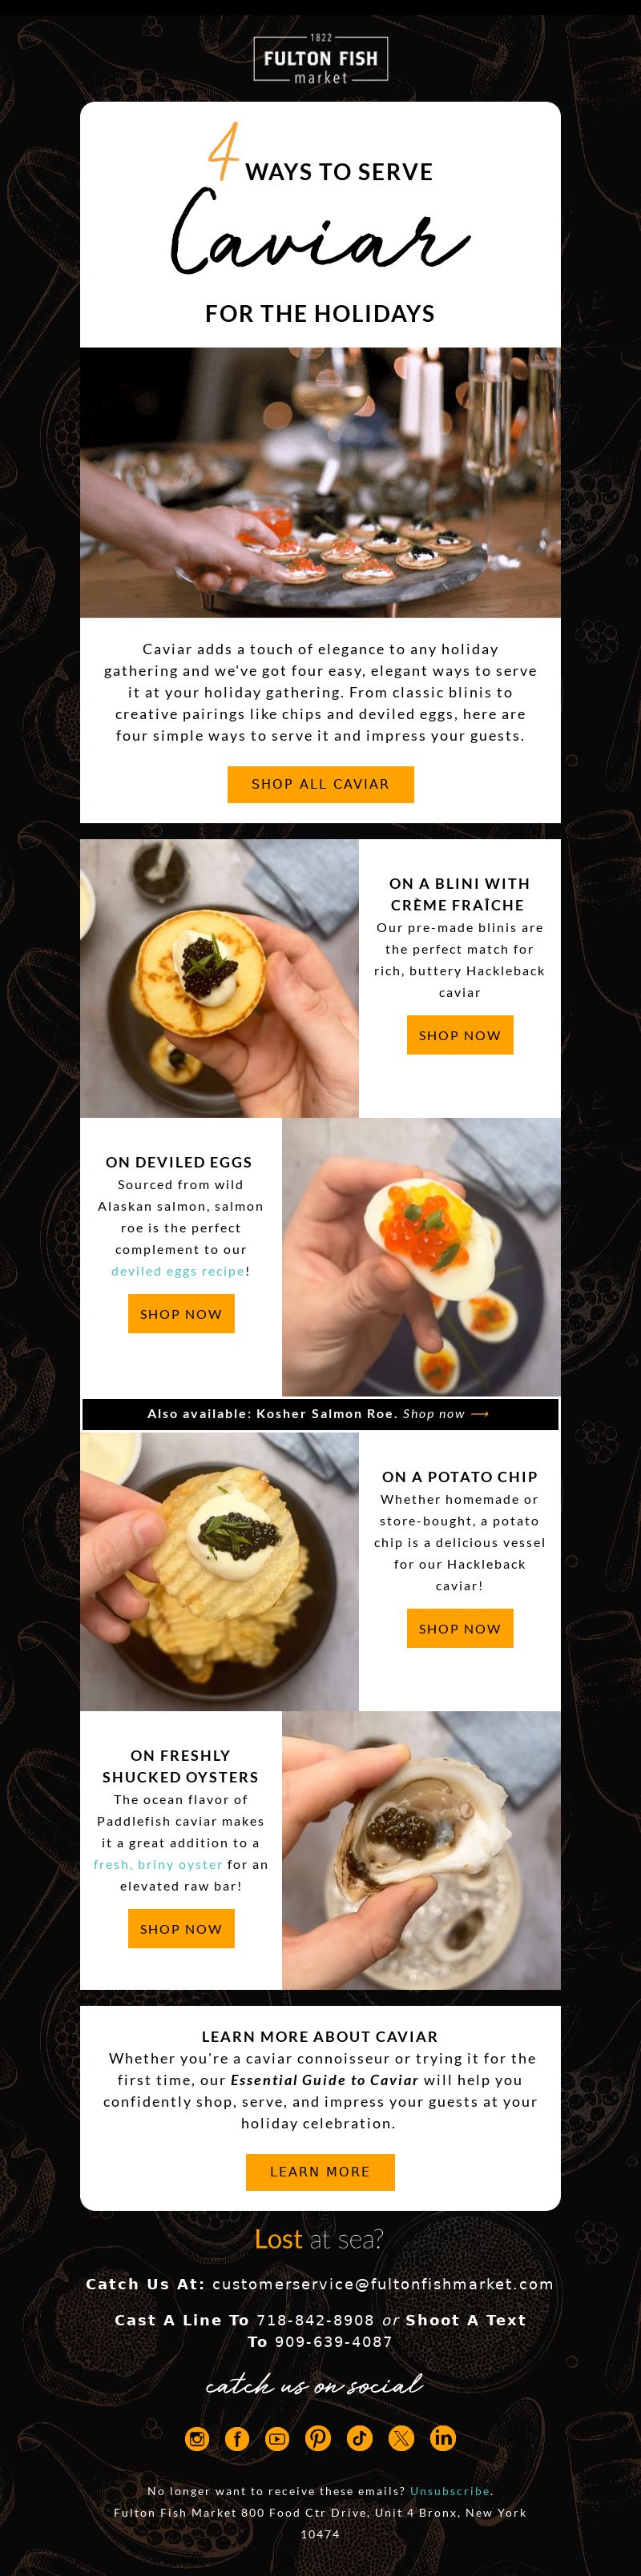Open the deviled eggs recipe link
641x2576 pixels.
click(x=178, y=1271)
